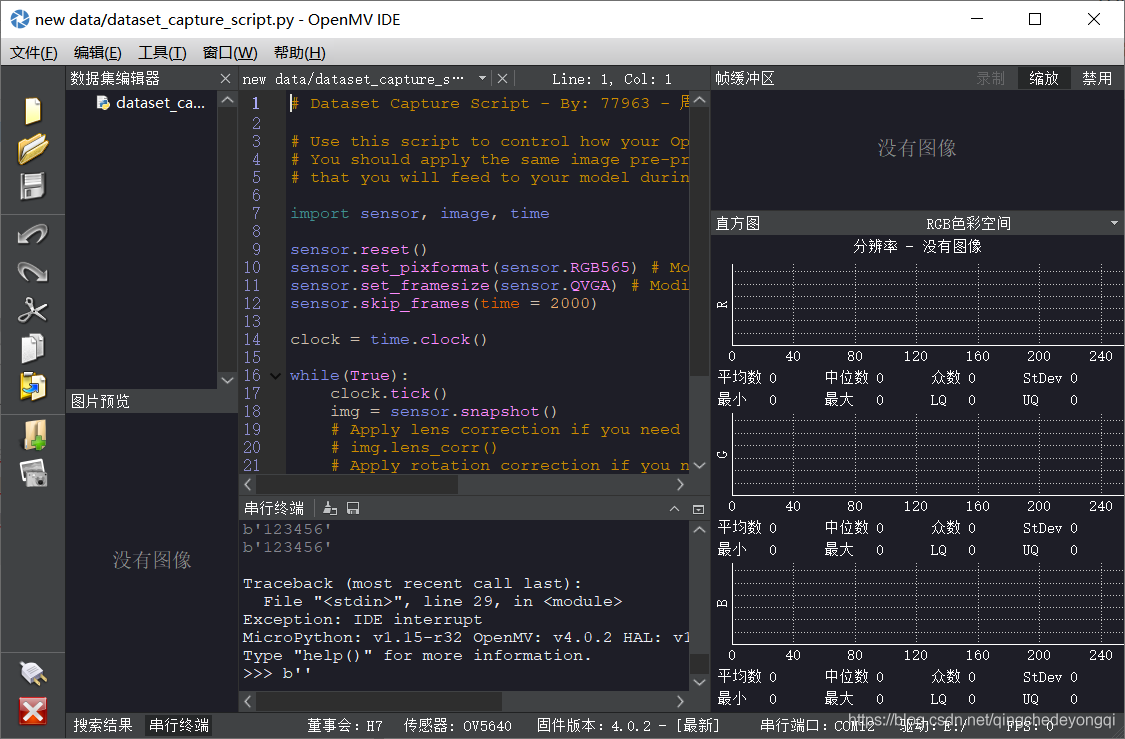Click the Line 1, Col 1 indicator
The width and height of the screenshot is (1125, 739).
click(x=612, y=79)
